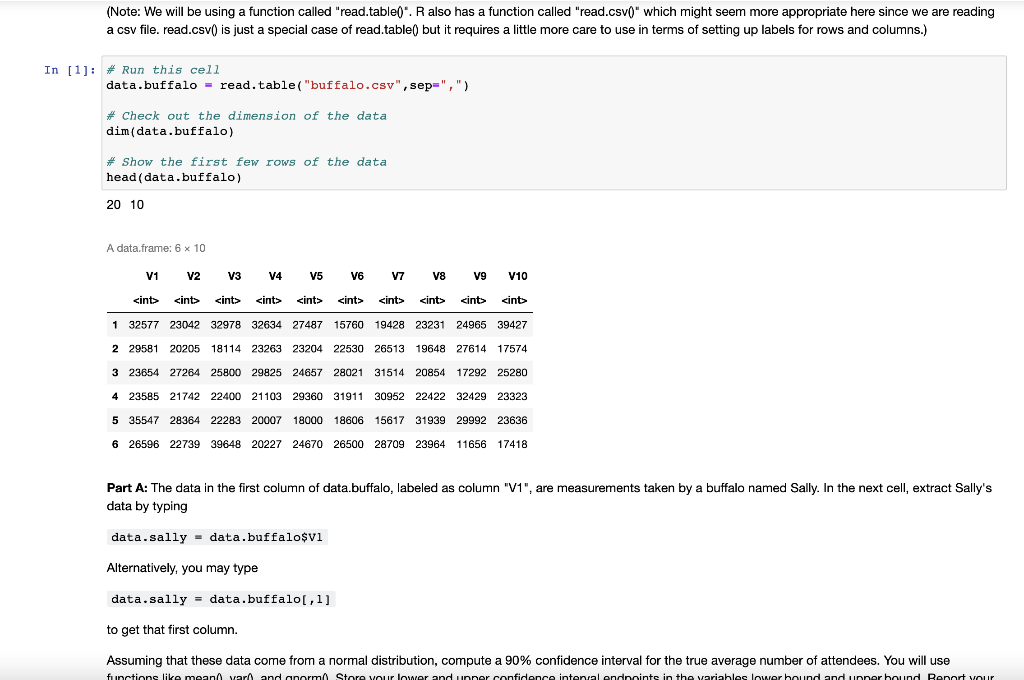
Task: Click the comment "# Show the first few rows"
Action: tap(246, 161)
